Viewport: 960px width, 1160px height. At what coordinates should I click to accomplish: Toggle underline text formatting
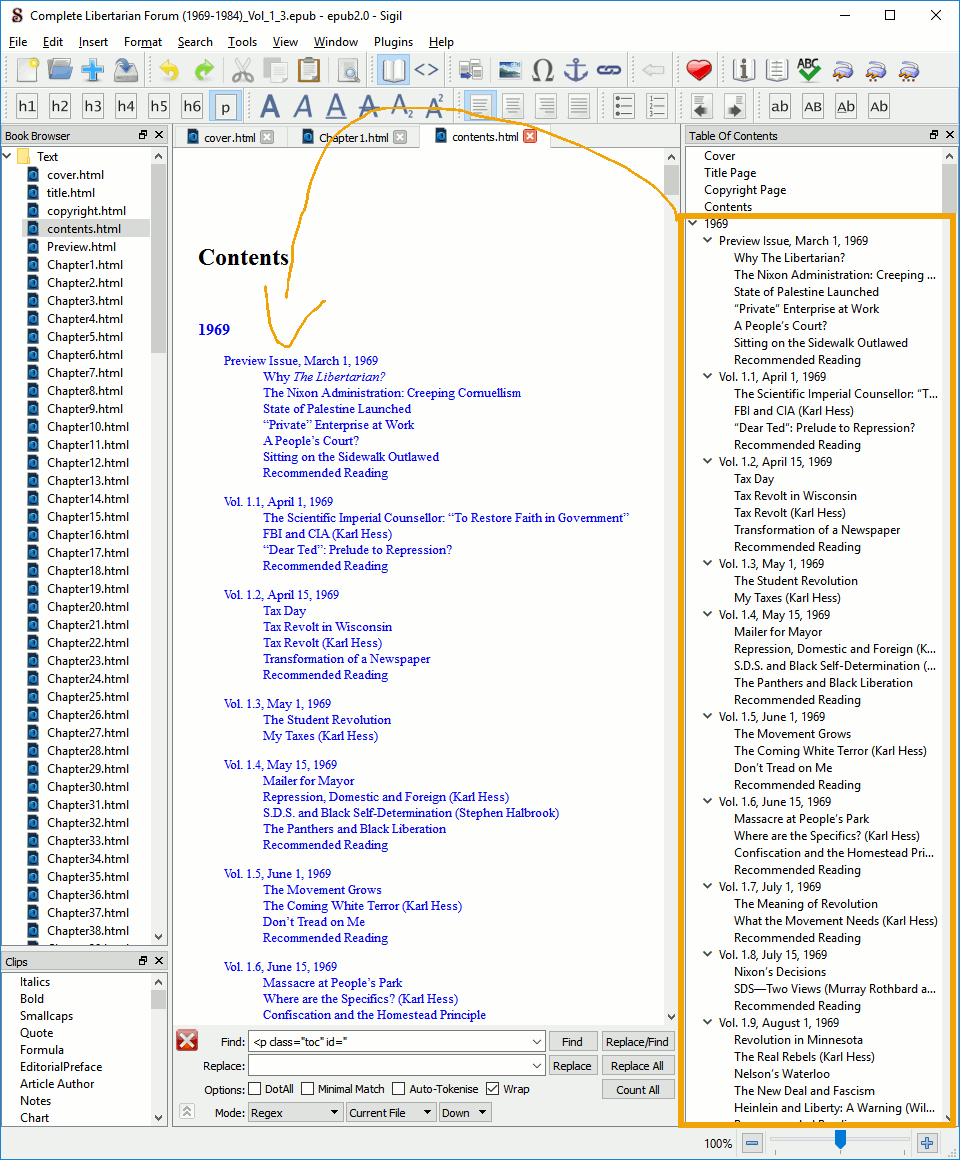pos(337,107)
